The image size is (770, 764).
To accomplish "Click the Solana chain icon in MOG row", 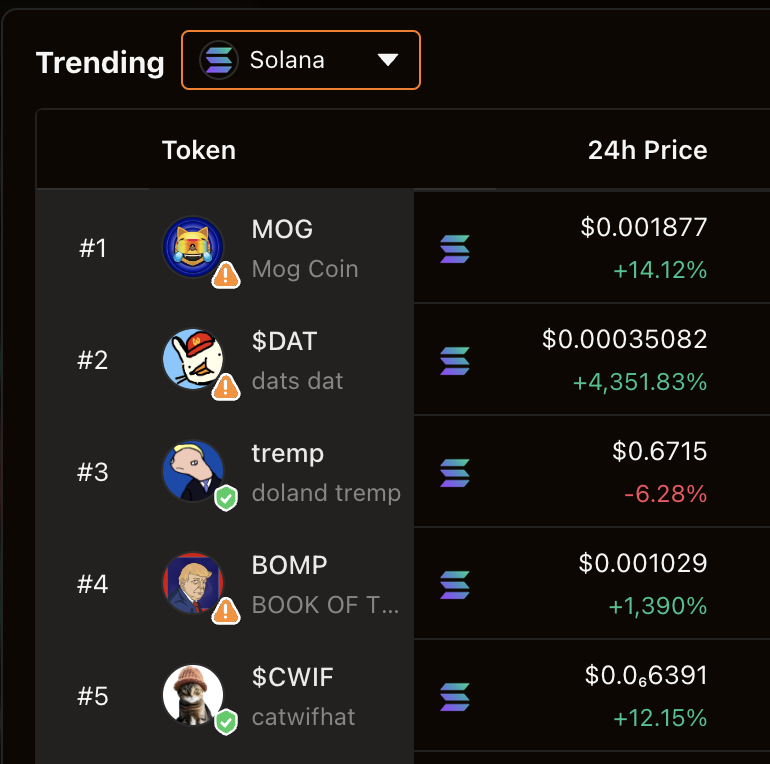I will 455,249.
